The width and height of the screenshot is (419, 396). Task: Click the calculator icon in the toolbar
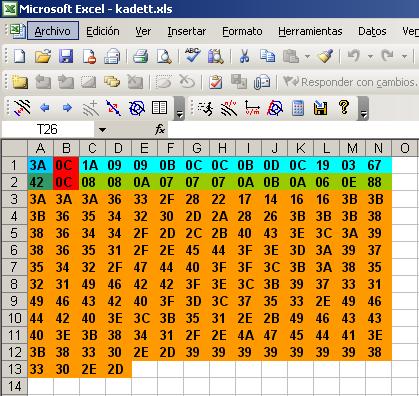point(298,108)
